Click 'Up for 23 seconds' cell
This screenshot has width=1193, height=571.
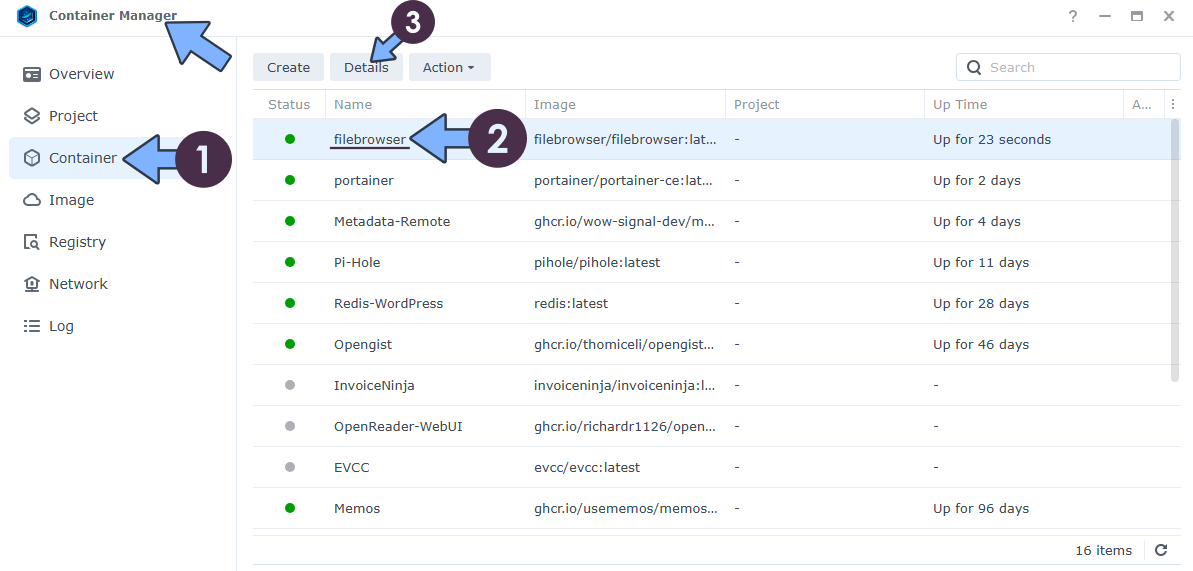tap(992, 139)
